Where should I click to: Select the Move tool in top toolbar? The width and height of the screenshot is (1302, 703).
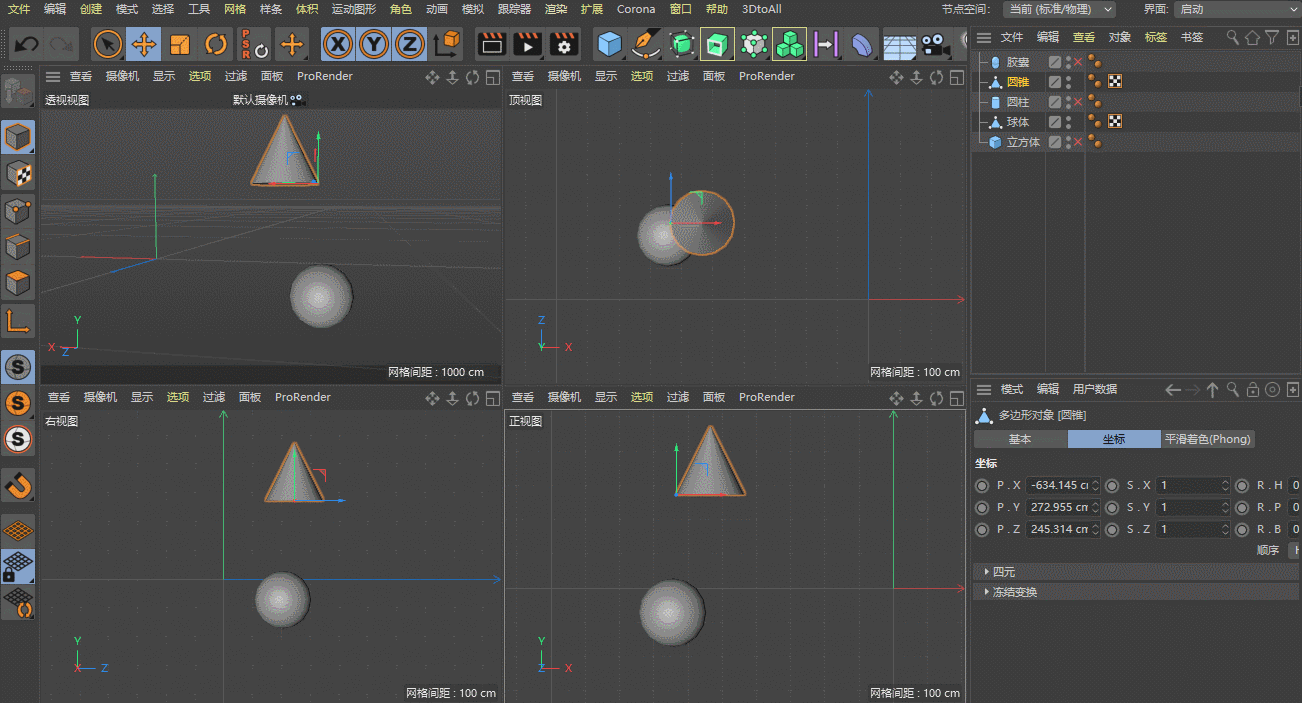pos(144,44)
